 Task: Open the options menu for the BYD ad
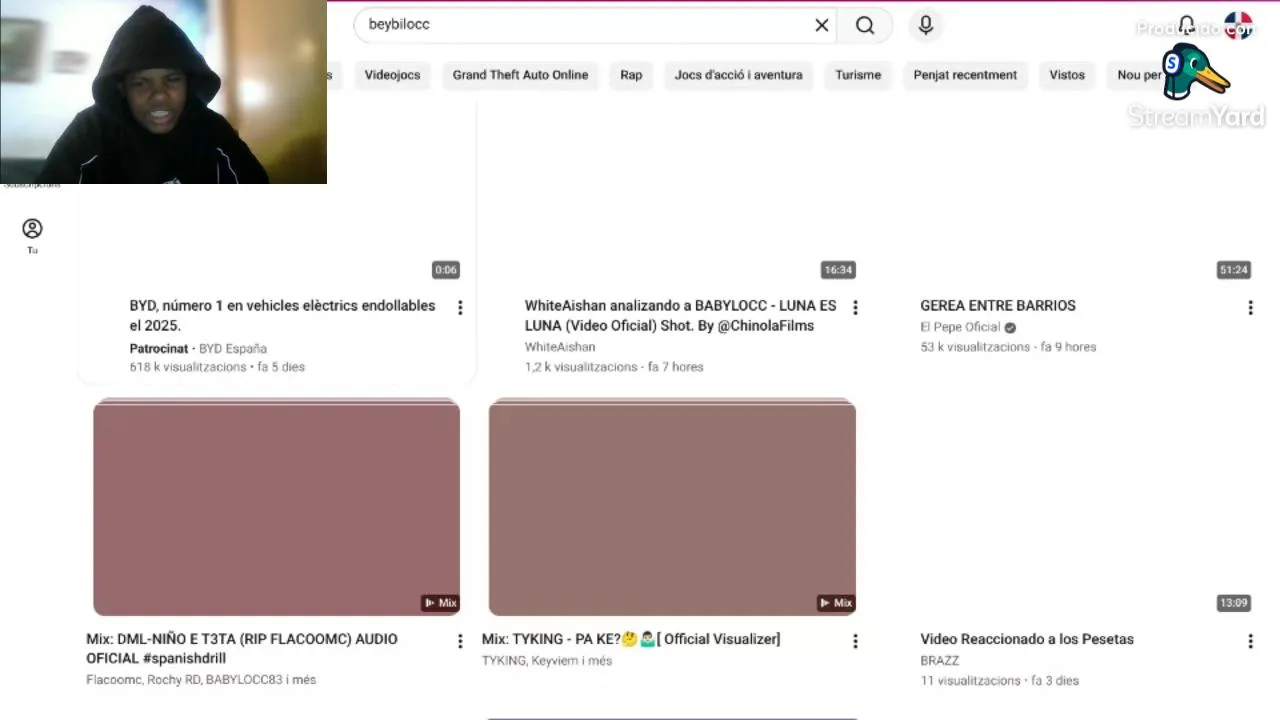coord(460,308)
